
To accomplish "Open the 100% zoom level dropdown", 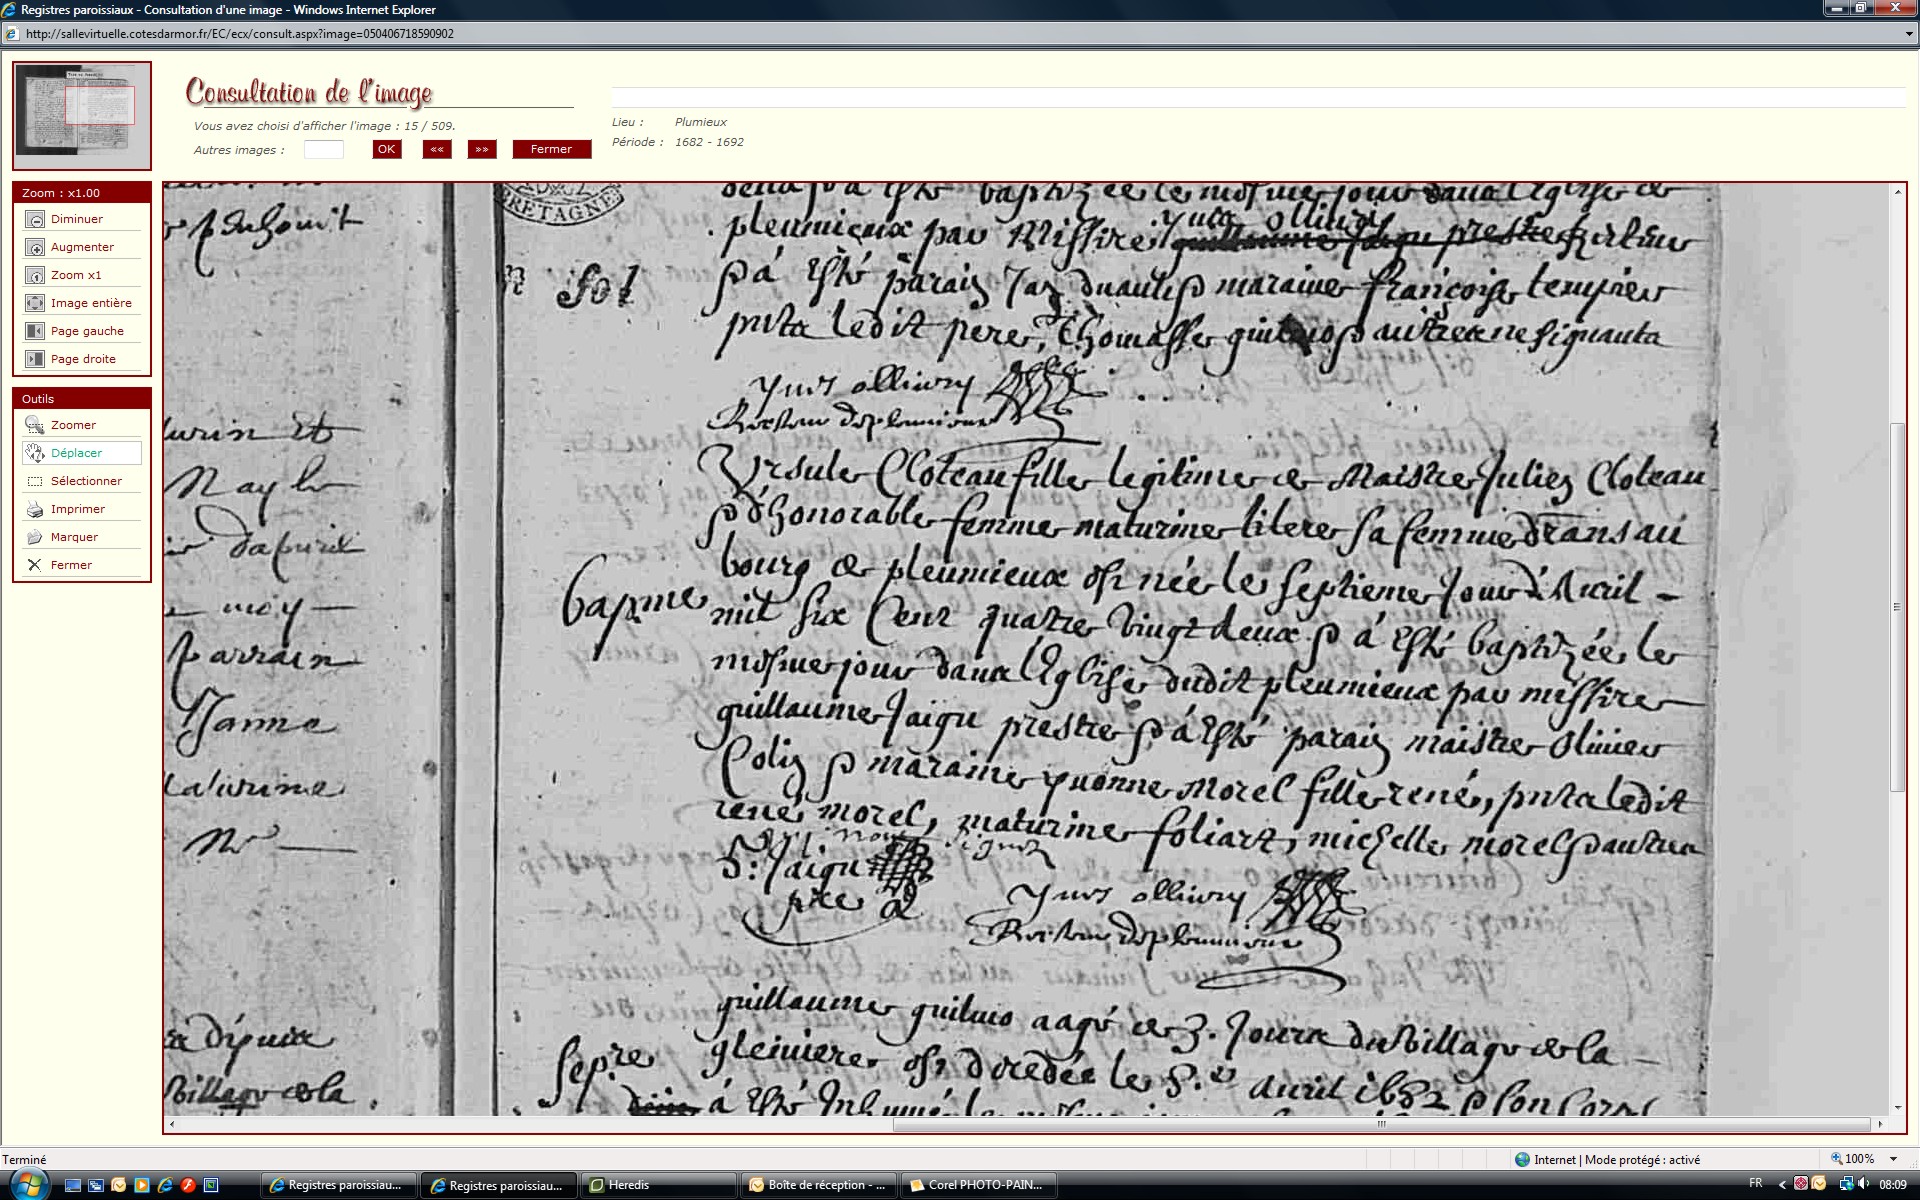I will coord(1893,1159).
